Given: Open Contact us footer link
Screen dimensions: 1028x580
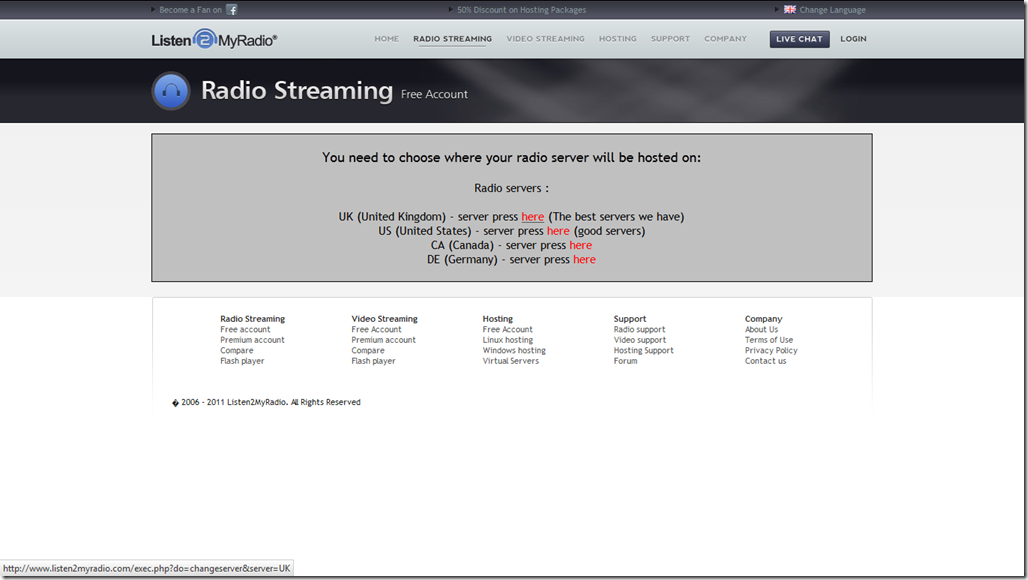Looking at the screenshot, I should [765, 361].
